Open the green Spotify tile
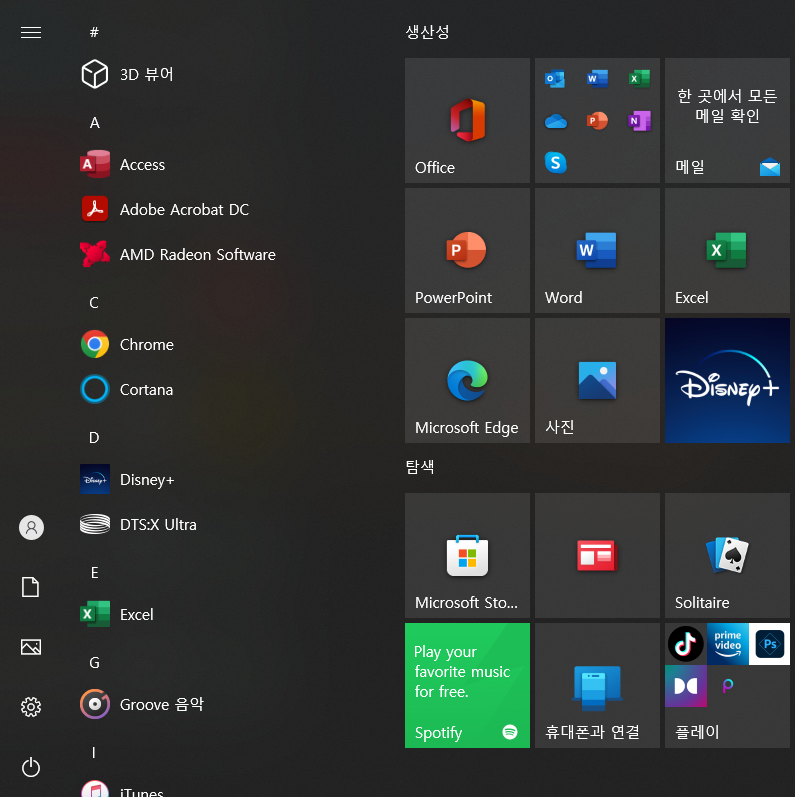 pyautogui.click(x=467, y=686)
